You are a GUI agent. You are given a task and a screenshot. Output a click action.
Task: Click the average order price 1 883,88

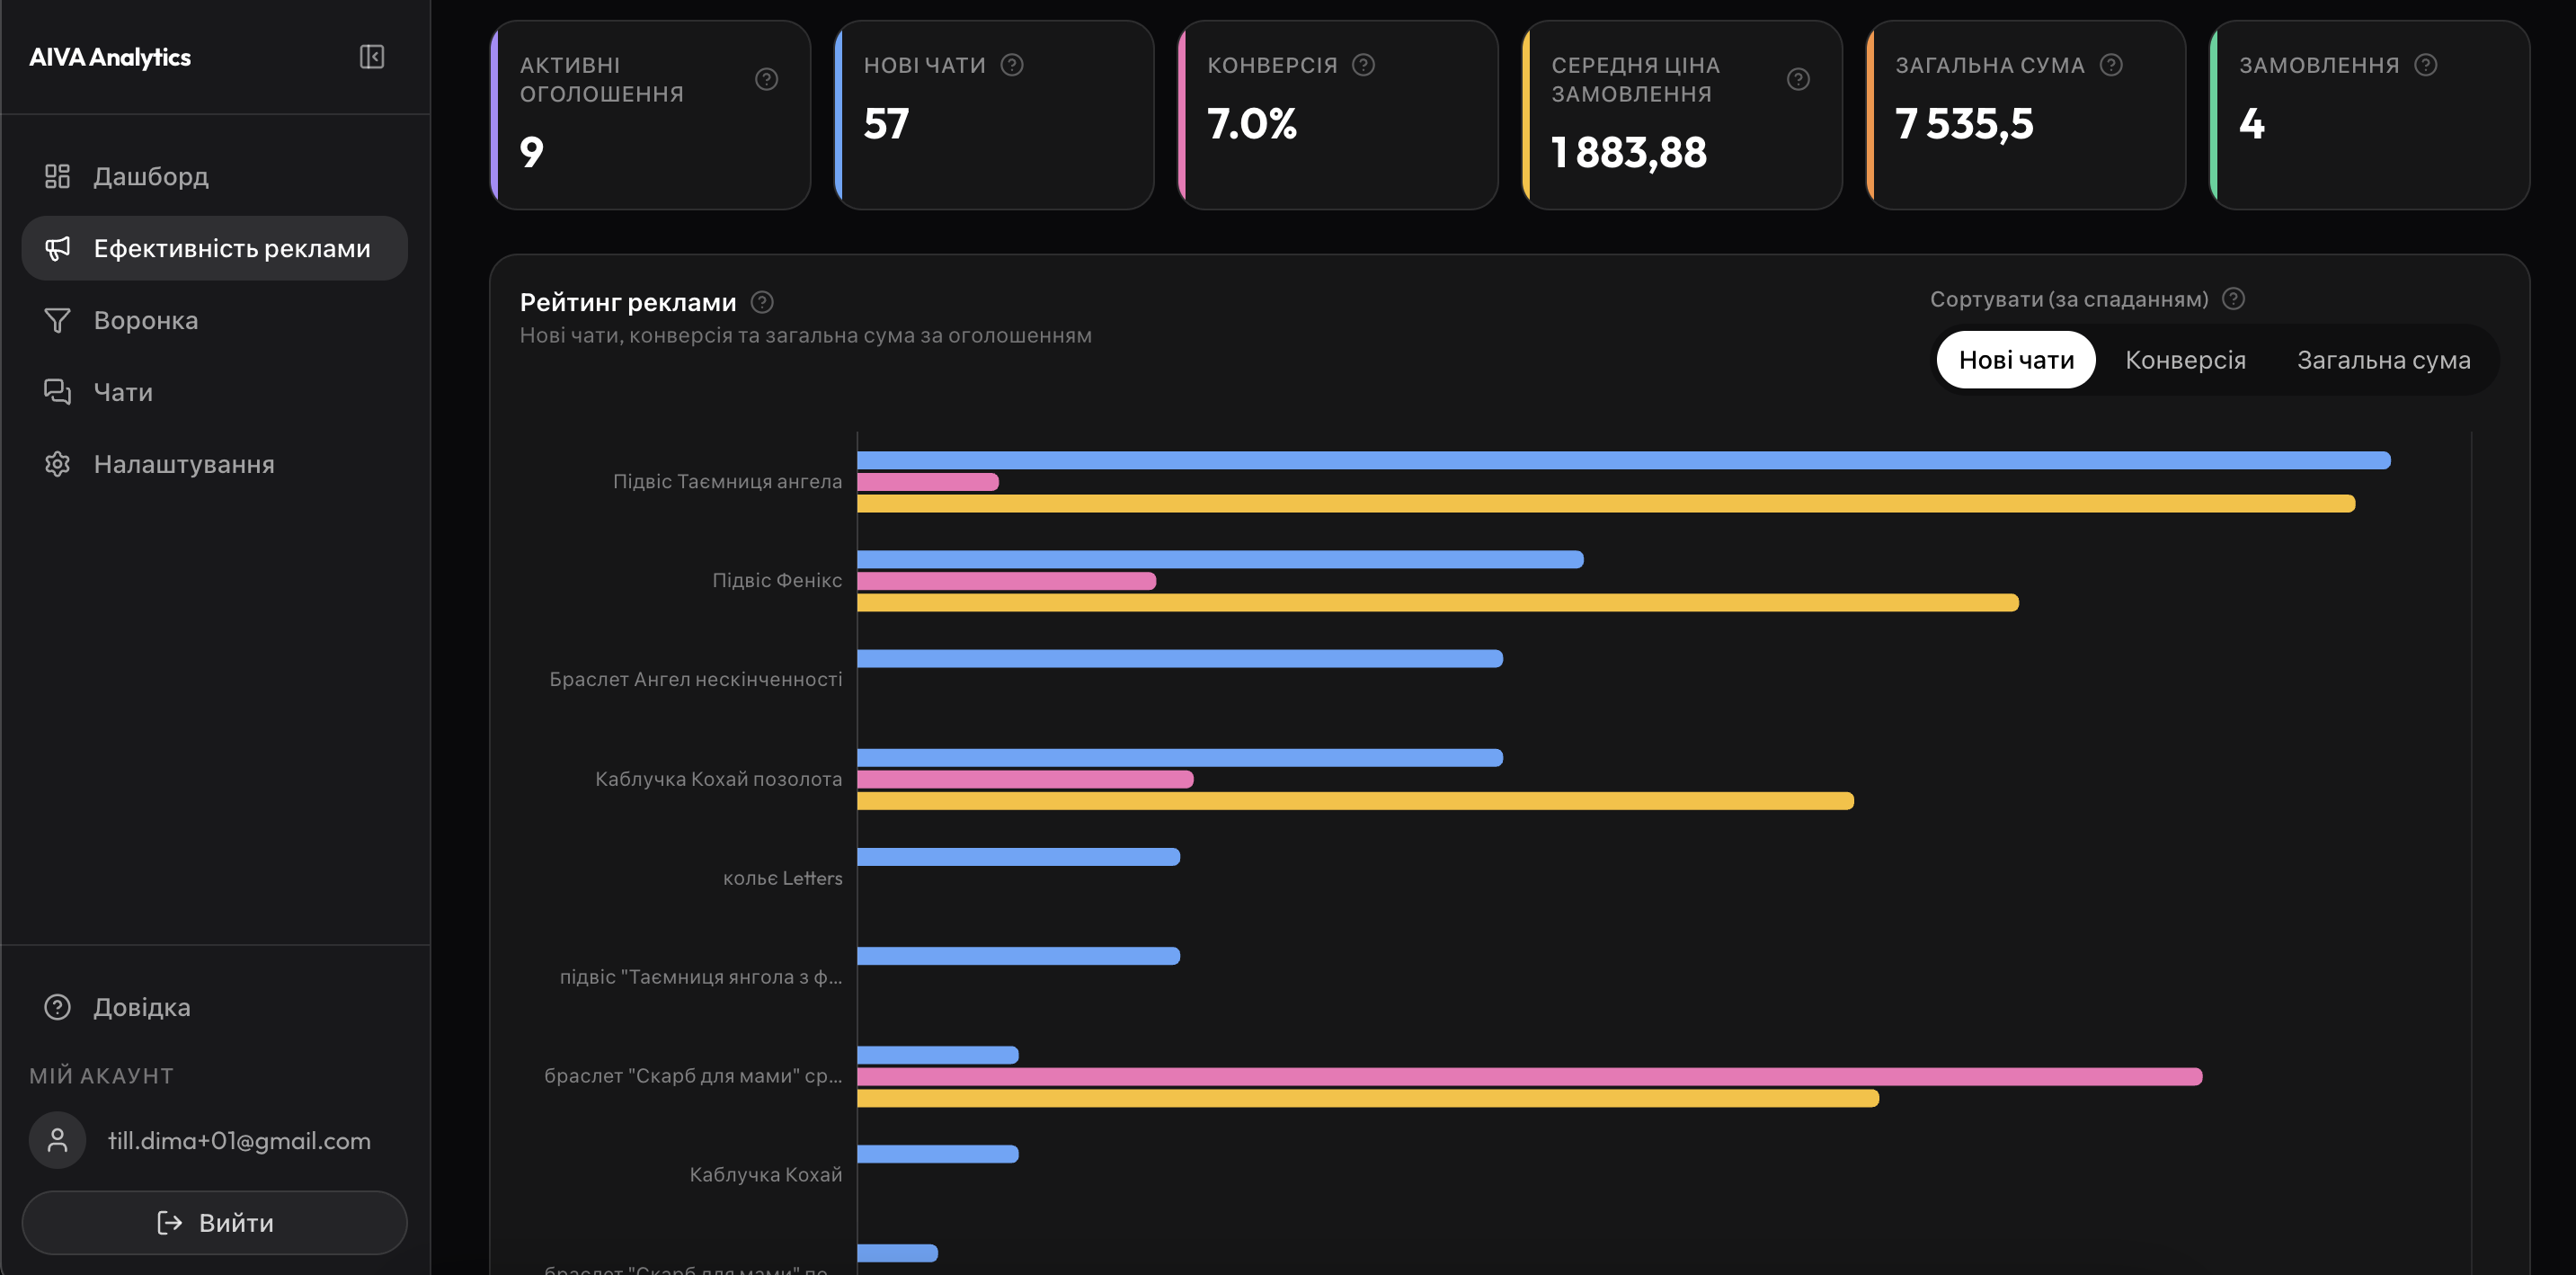[x=1629, y=152]
